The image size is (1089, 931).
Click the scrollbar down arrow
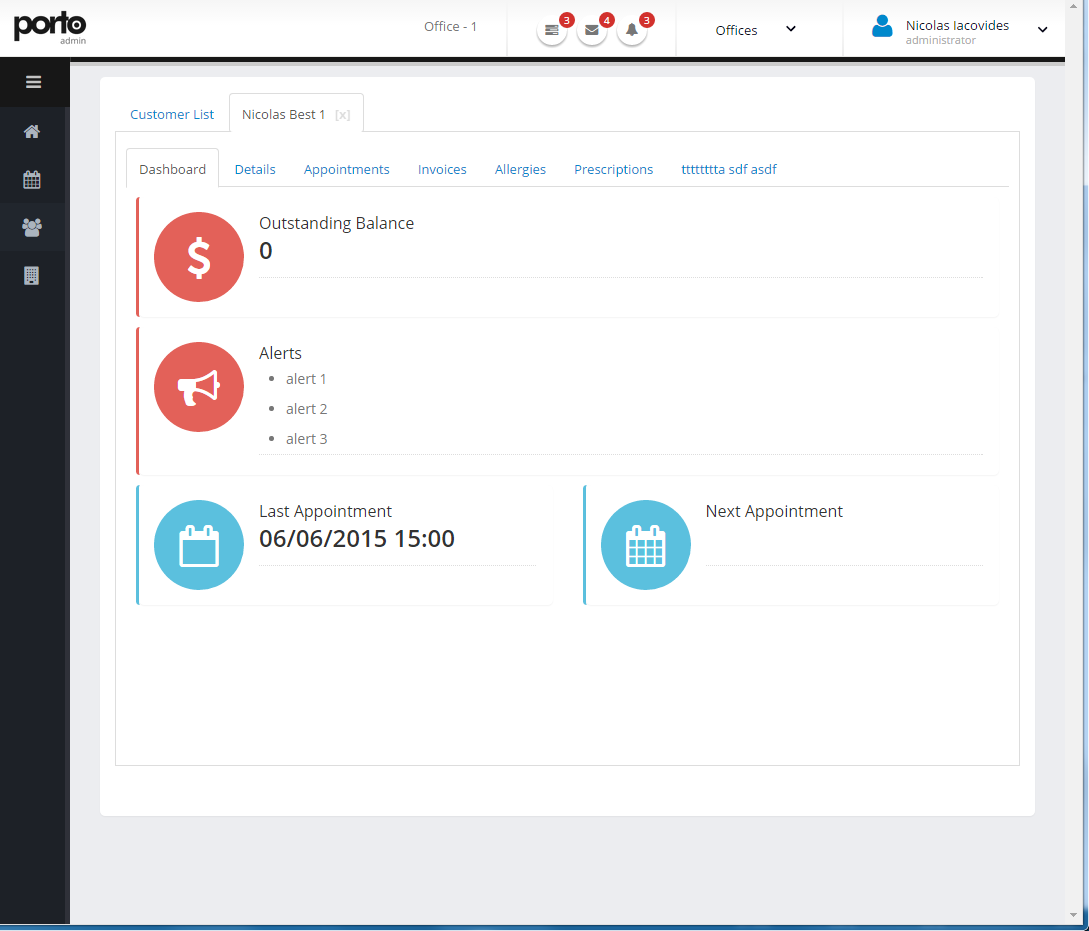[1074, 916]
